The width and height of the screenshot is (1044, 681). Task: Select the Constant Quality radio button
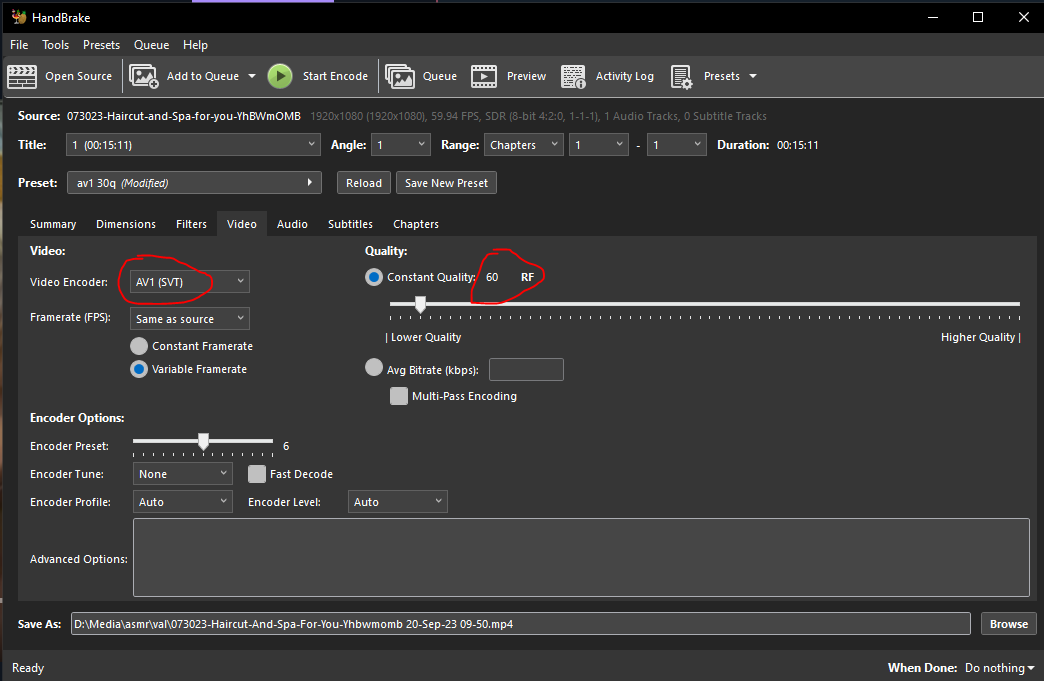point(374,277)
